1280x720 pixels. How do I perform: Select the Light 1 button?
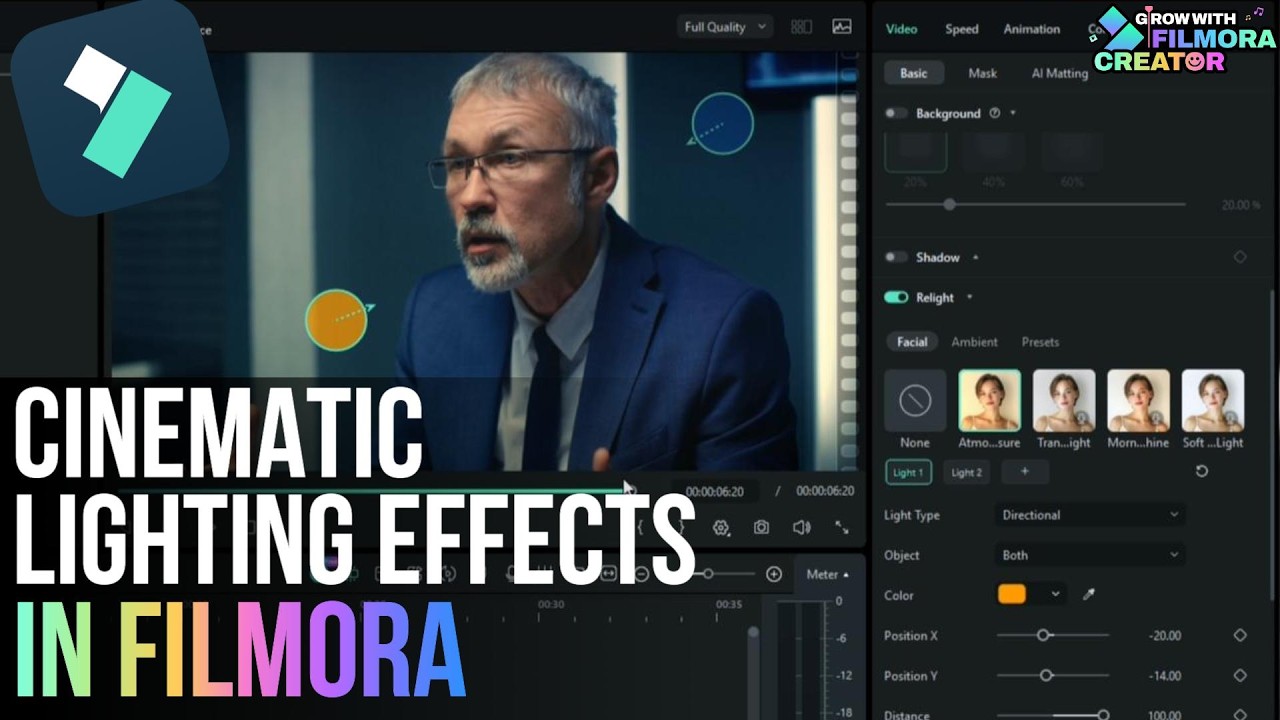[x=908, y=472]
